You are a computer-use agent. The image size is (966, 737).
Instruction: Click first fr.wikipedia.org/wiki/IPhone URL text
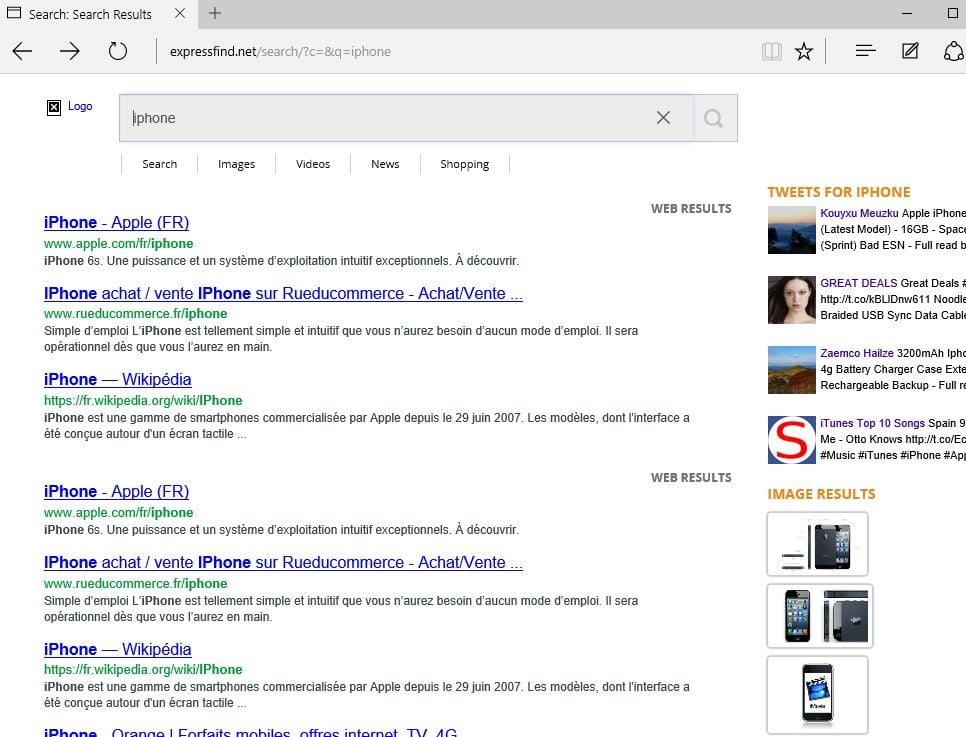143,401
